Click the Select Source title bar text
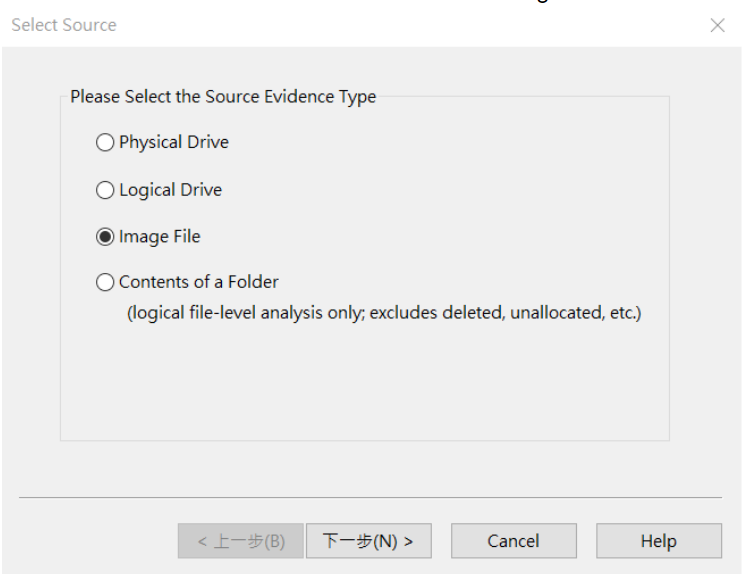 (x=64, y=25)
